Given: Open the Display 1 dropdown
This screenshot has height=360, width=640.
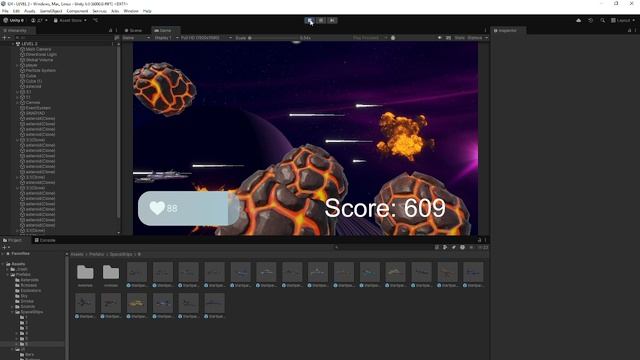Looking at the screenshot, I should coord(166,38).
